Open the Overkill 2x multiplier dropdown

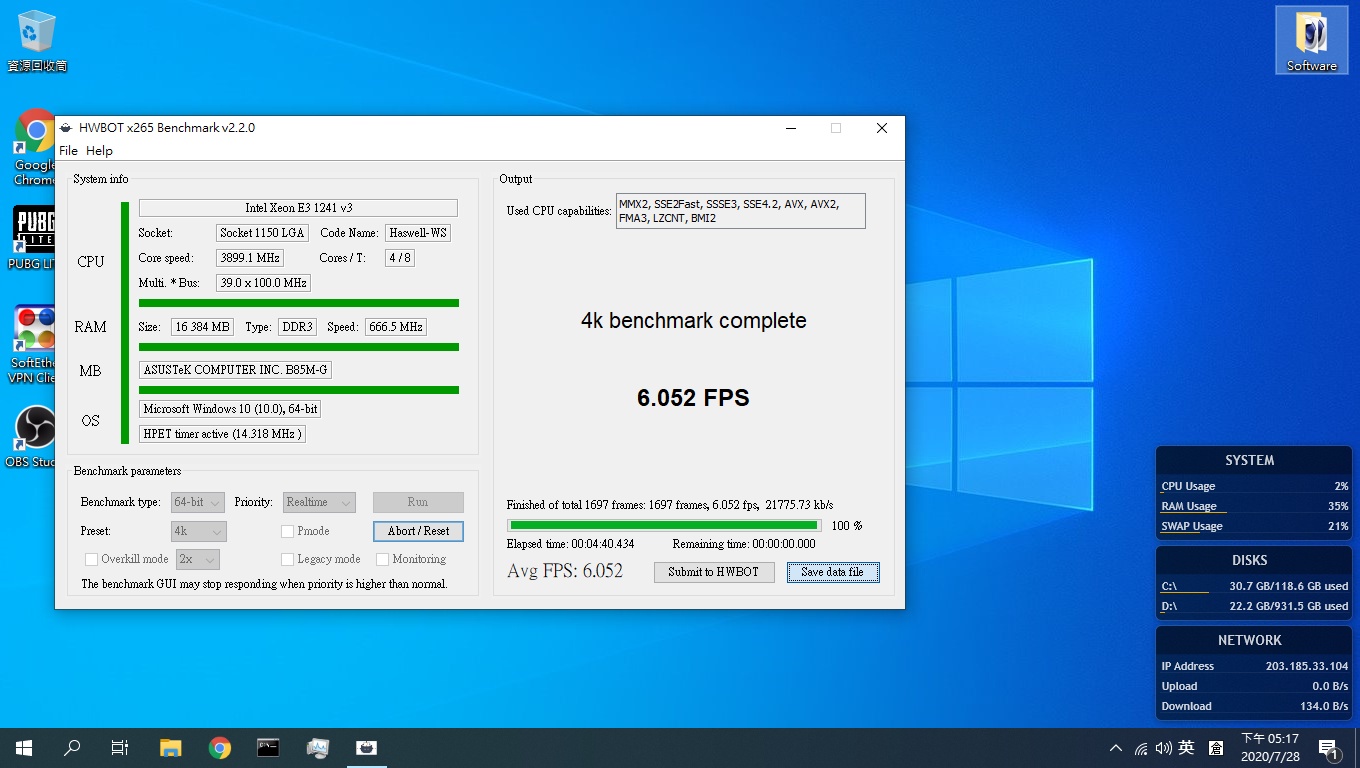pos(198,559)
